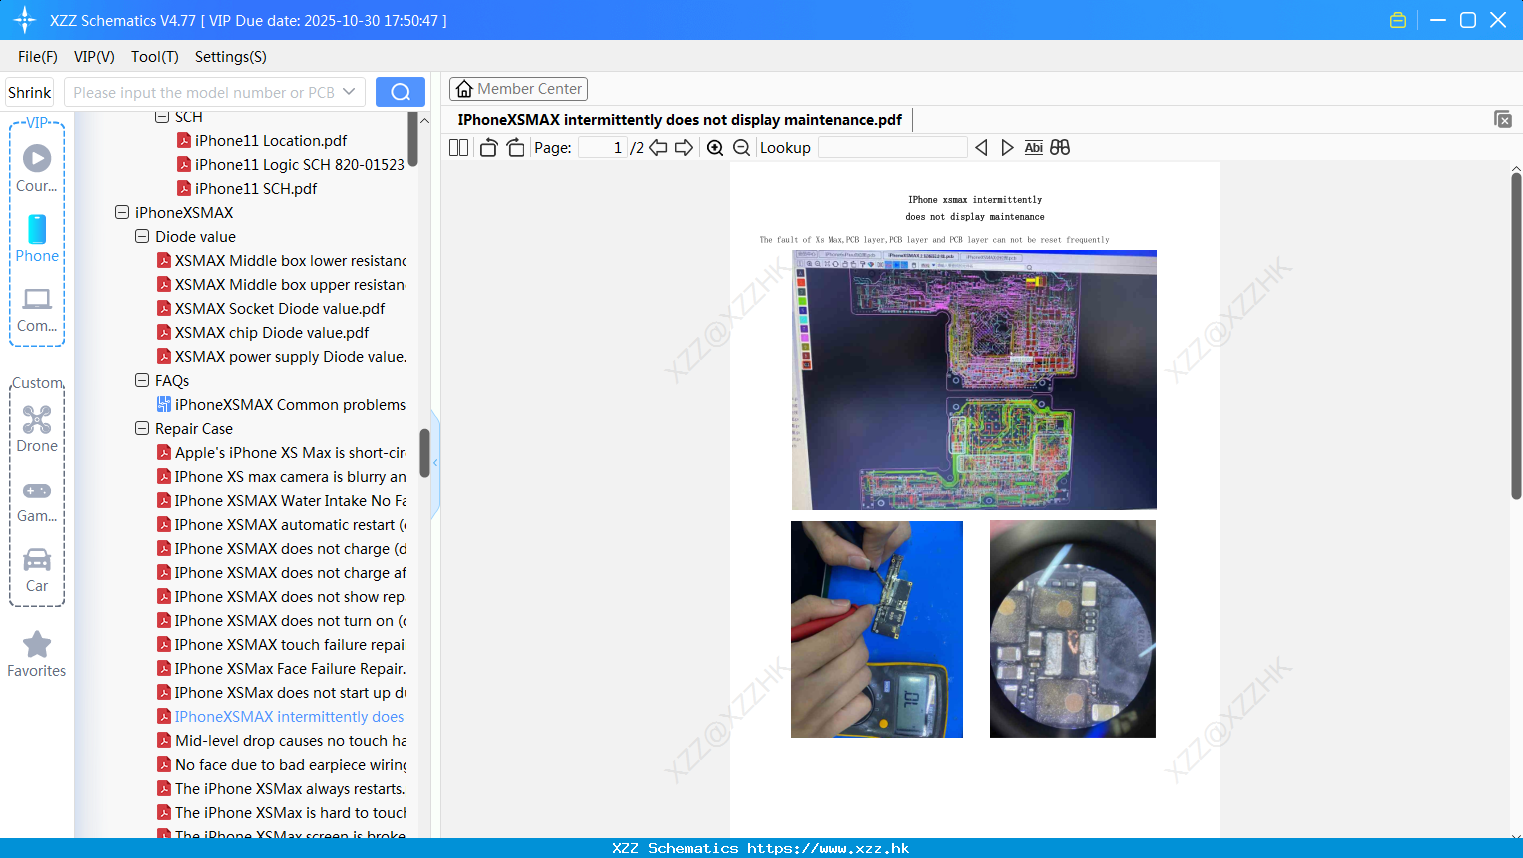Open No face due to bad earpiece wiring
The height and width of the screenshot is (858, 1523).
point(281,765)
